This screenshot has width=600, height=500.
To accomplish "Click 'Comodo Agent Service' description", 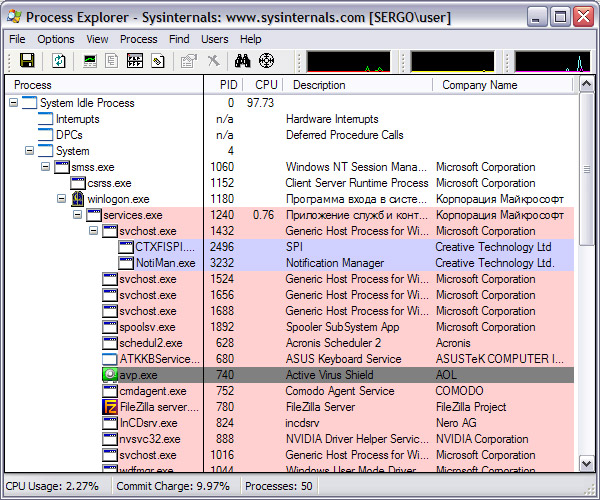I will click(340, 391).
